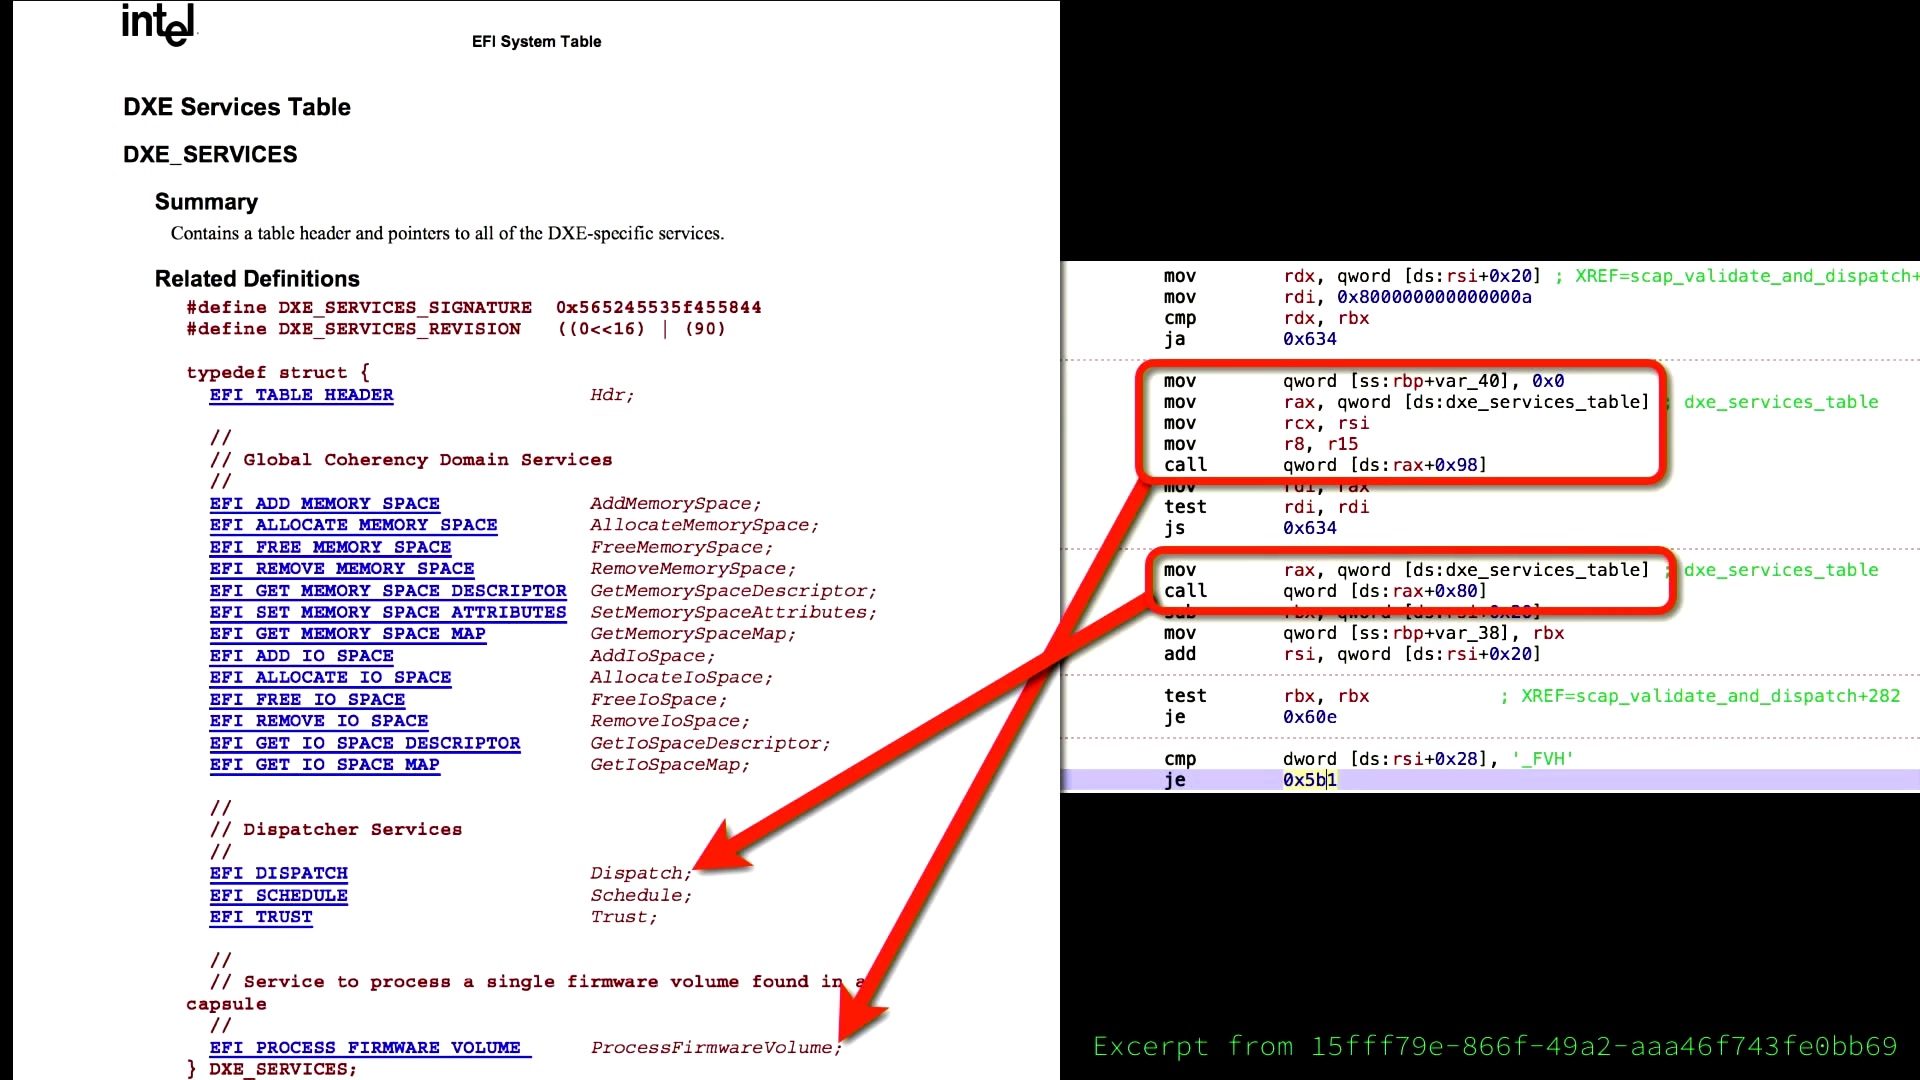Viewport: 1920px width, 1080px height.
Task: Click the 'Hdr;' struct field
Action: pyautogui.click(x=612, y=395)
